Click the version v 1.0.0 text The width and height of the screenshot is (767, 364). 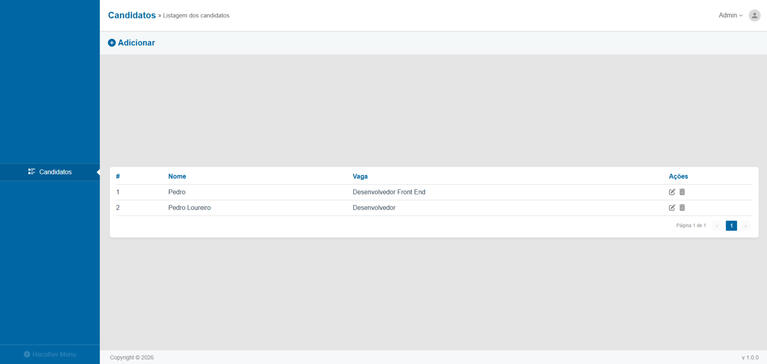click(750, 358)
